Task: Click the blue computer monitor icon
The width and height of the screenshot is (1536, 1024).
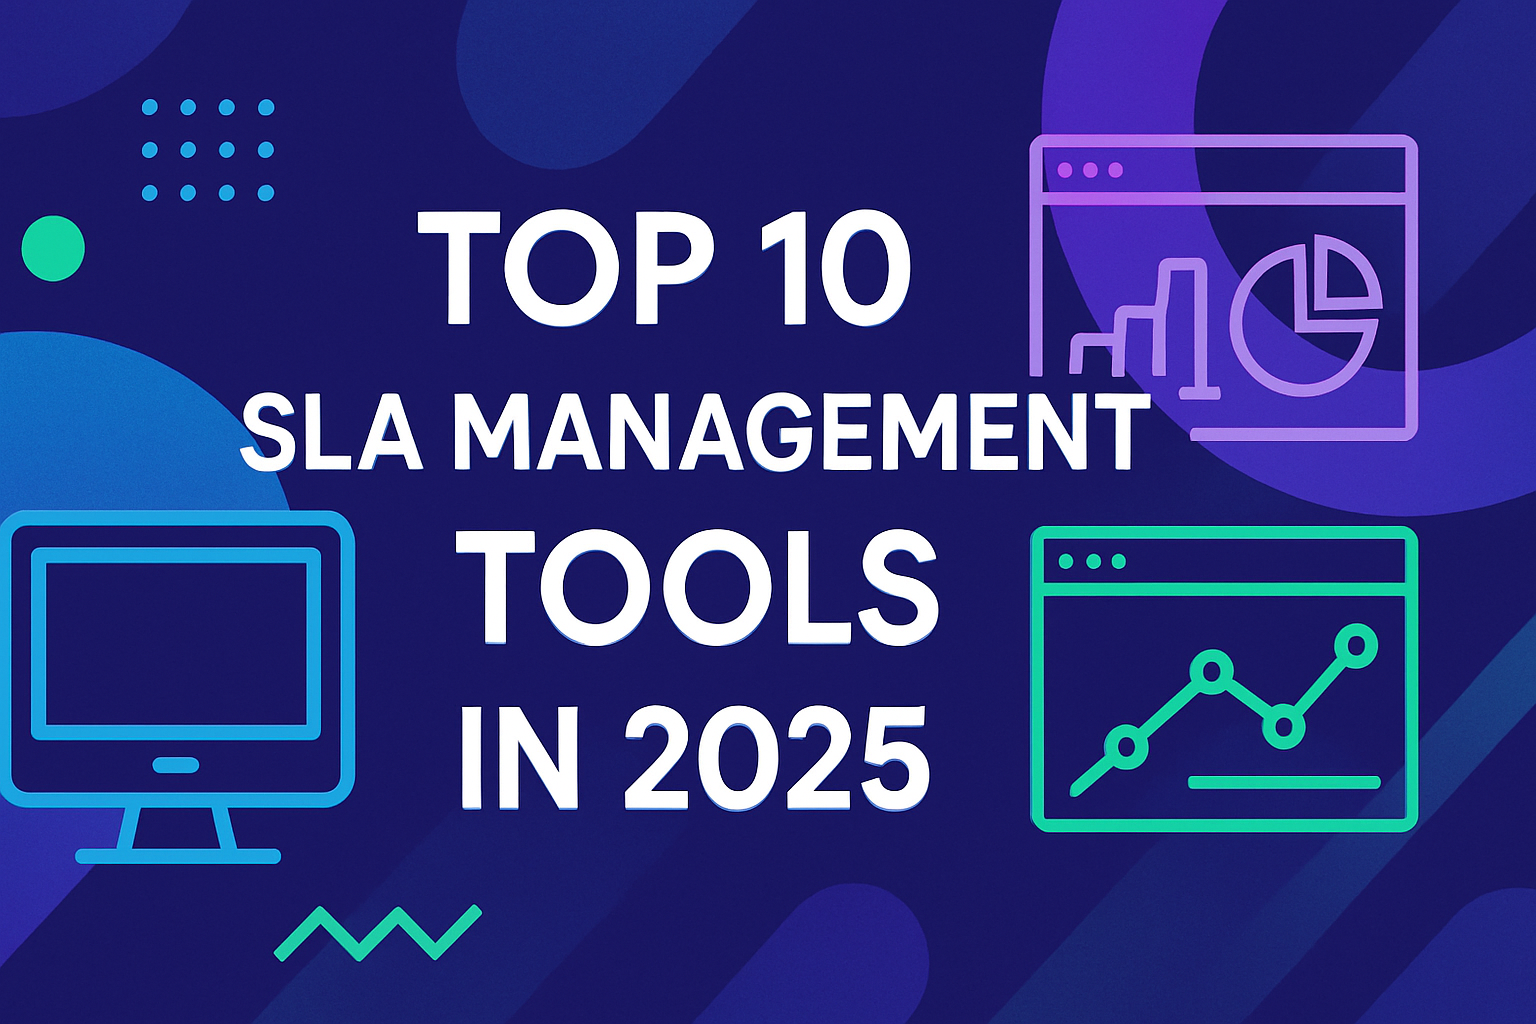Action: (177, 687)
